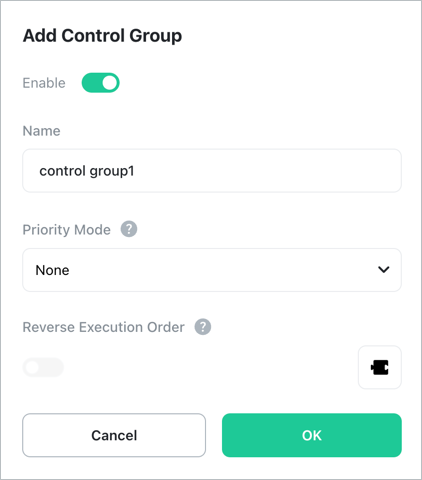Click the Reverse Execution Order label

pos(103,327)
